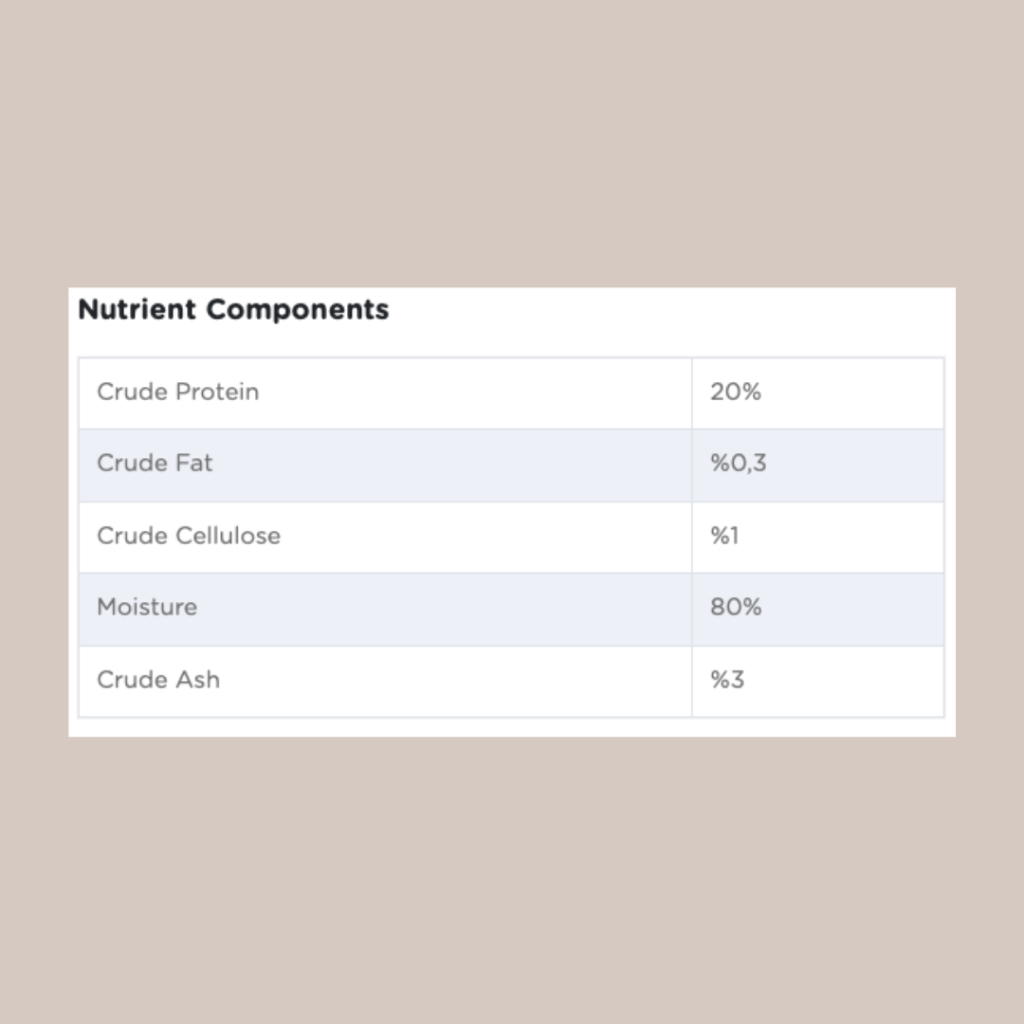Click the 80% Moisture value
The width and height of the screenshot is (1024, 1024).
tap(736, 607)
